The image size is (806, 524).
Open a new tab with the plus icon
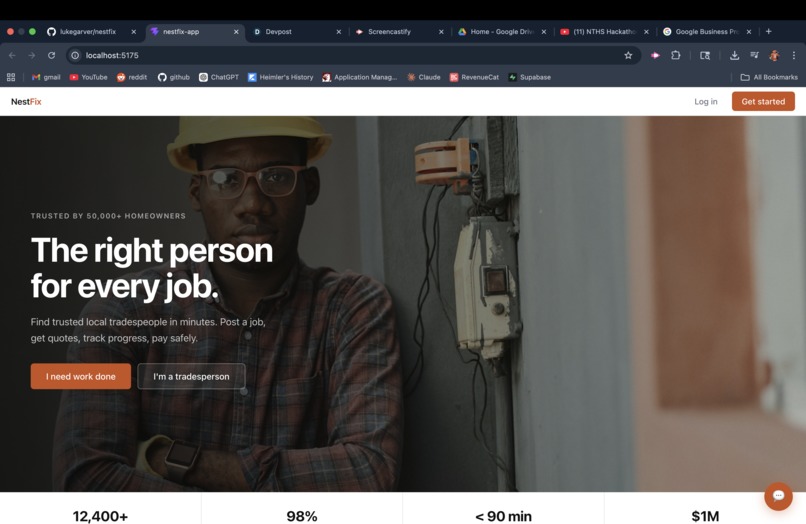click(x=768, y=31)
